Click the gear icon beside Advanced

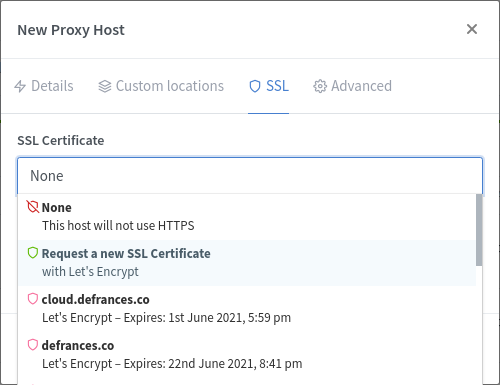pyautogui.click(x=320, y=86)
